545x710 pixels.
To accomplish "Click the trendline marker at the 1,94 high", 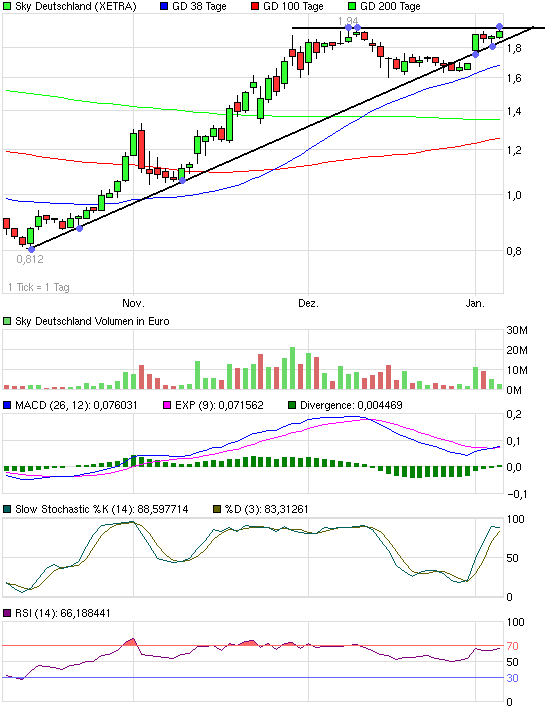I will (x=348, y=28).
